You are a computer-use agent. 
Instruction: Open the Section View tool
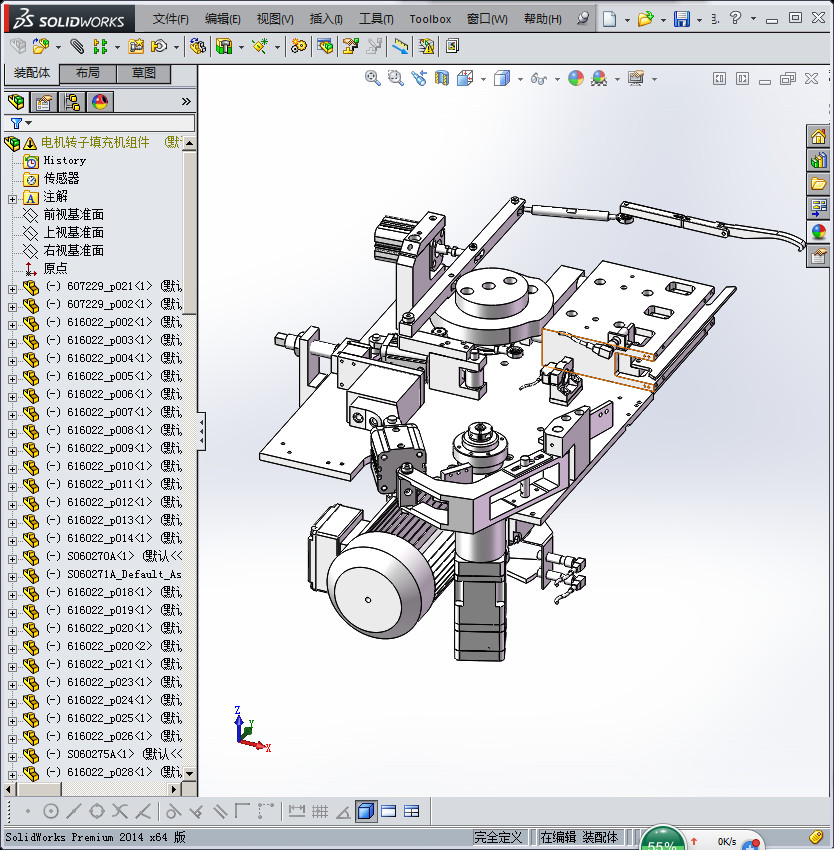[x=441, y=78]
